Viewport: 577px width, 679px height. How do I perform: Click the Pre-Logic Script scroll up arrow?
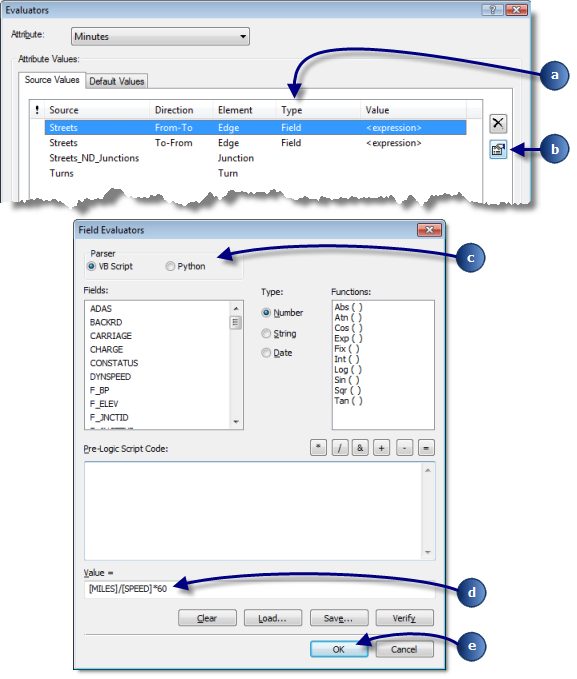tap(428, 470)
